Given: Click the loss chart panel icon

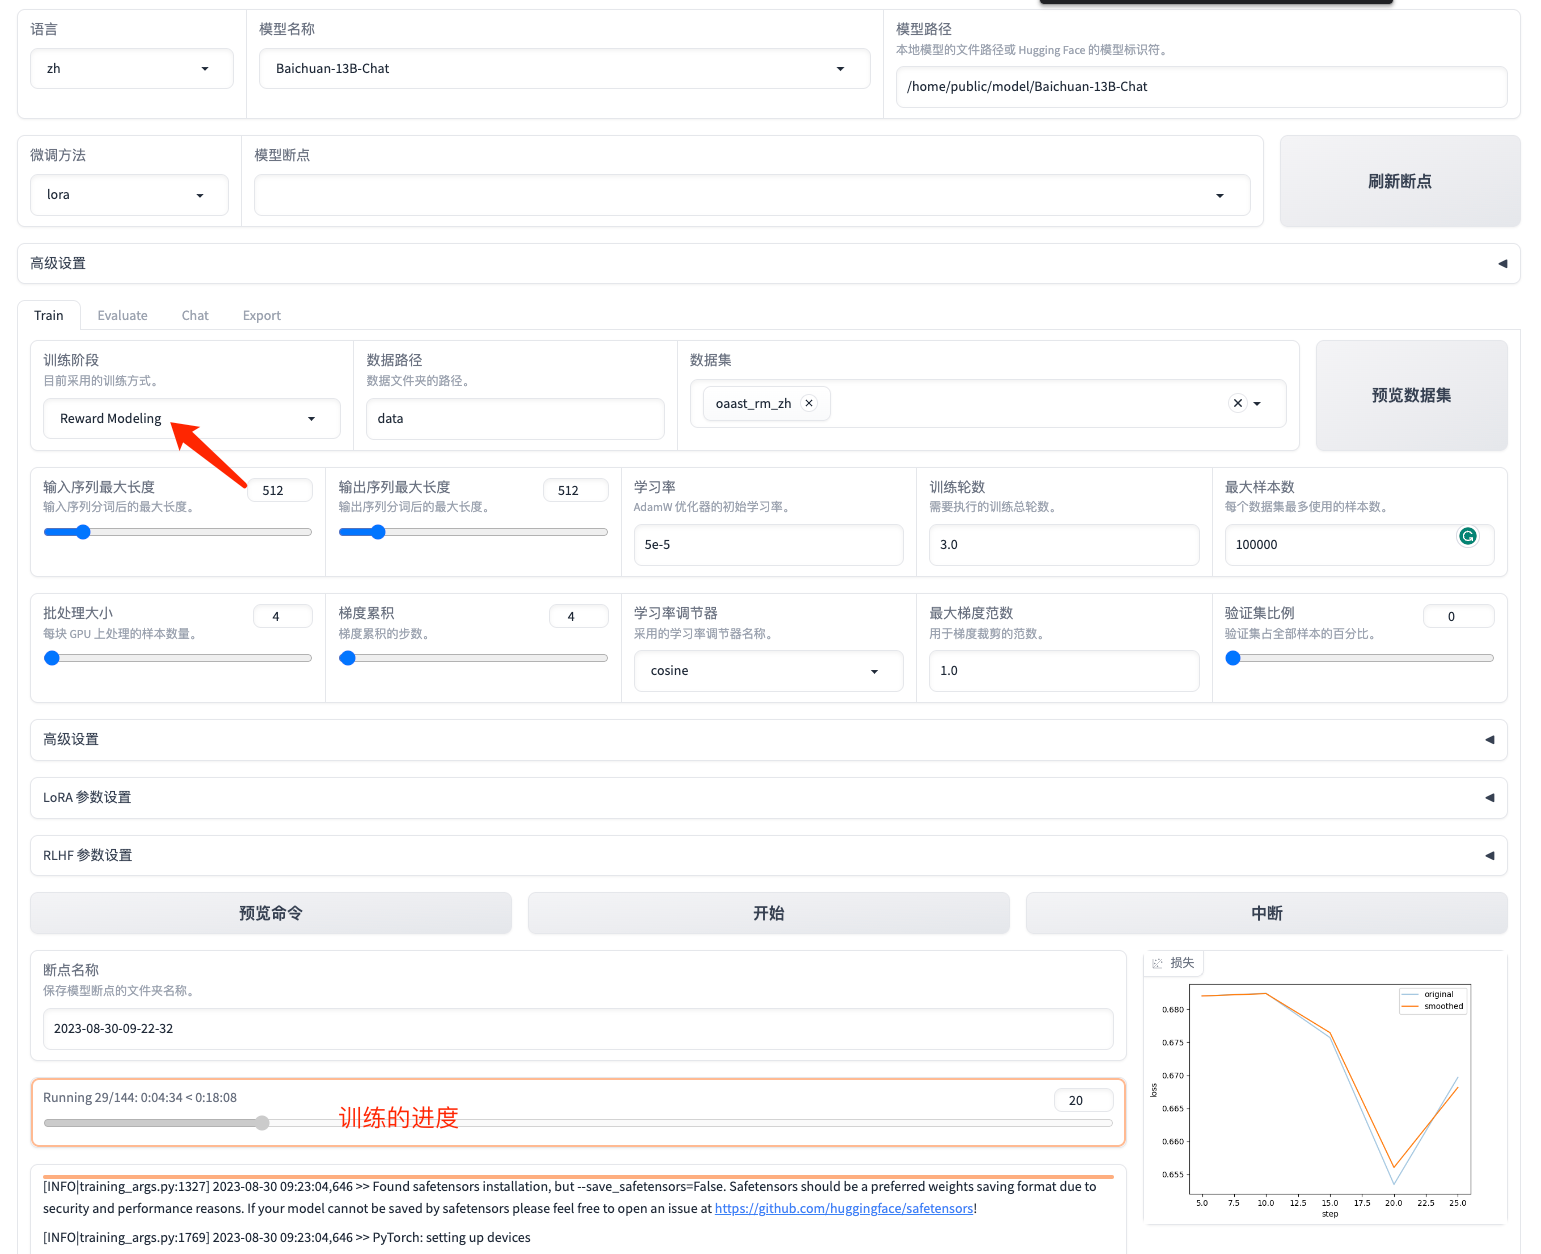Looking at the screenshot, I should point(1158,963).
